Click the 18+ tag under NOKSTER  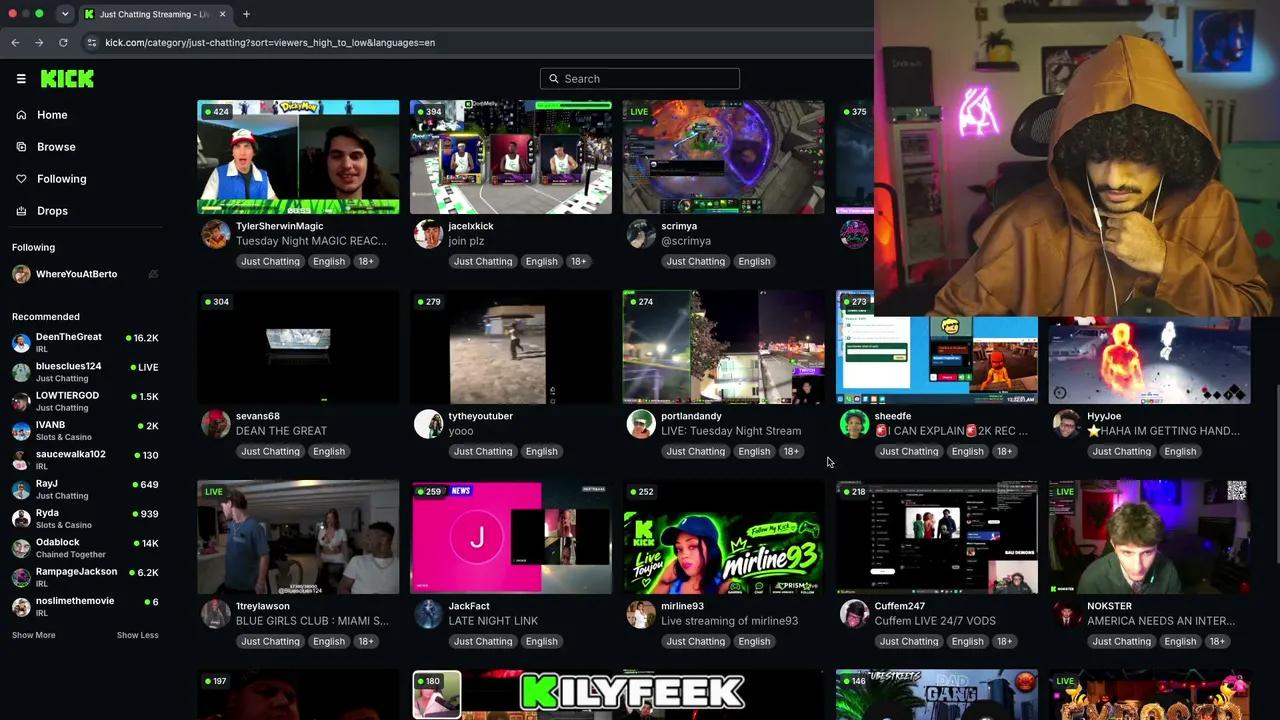pyautogui.click(x=1217, y=642)
